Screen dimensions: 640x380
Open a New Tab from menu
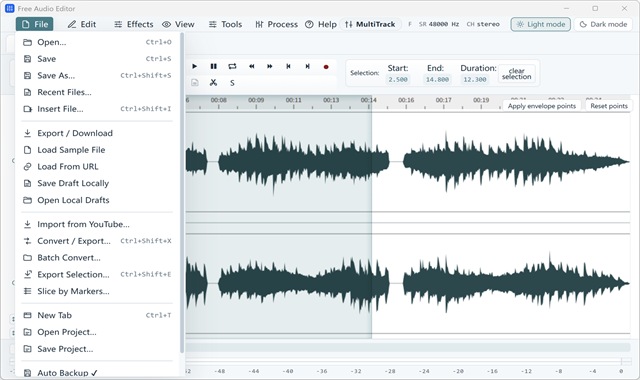click(x=97, y=315)
